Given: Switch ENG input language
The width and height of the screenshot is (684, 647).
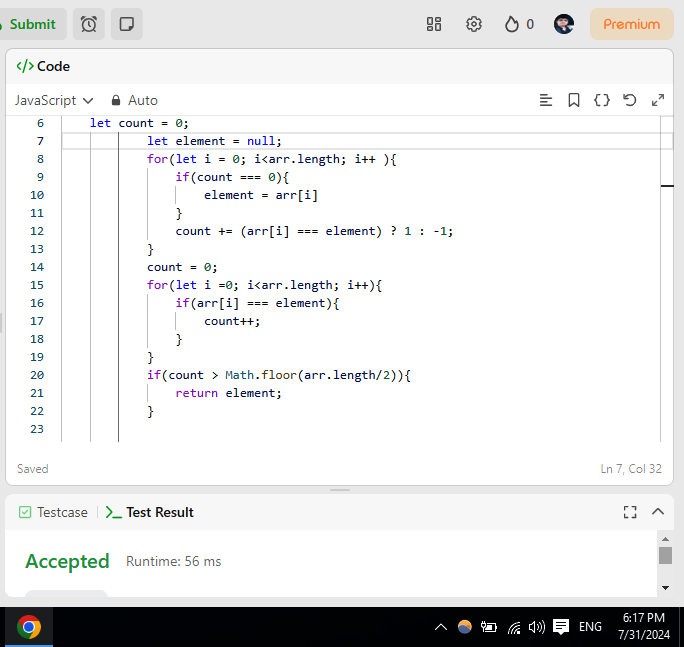Looking at the screenshot, I should 590,627.
